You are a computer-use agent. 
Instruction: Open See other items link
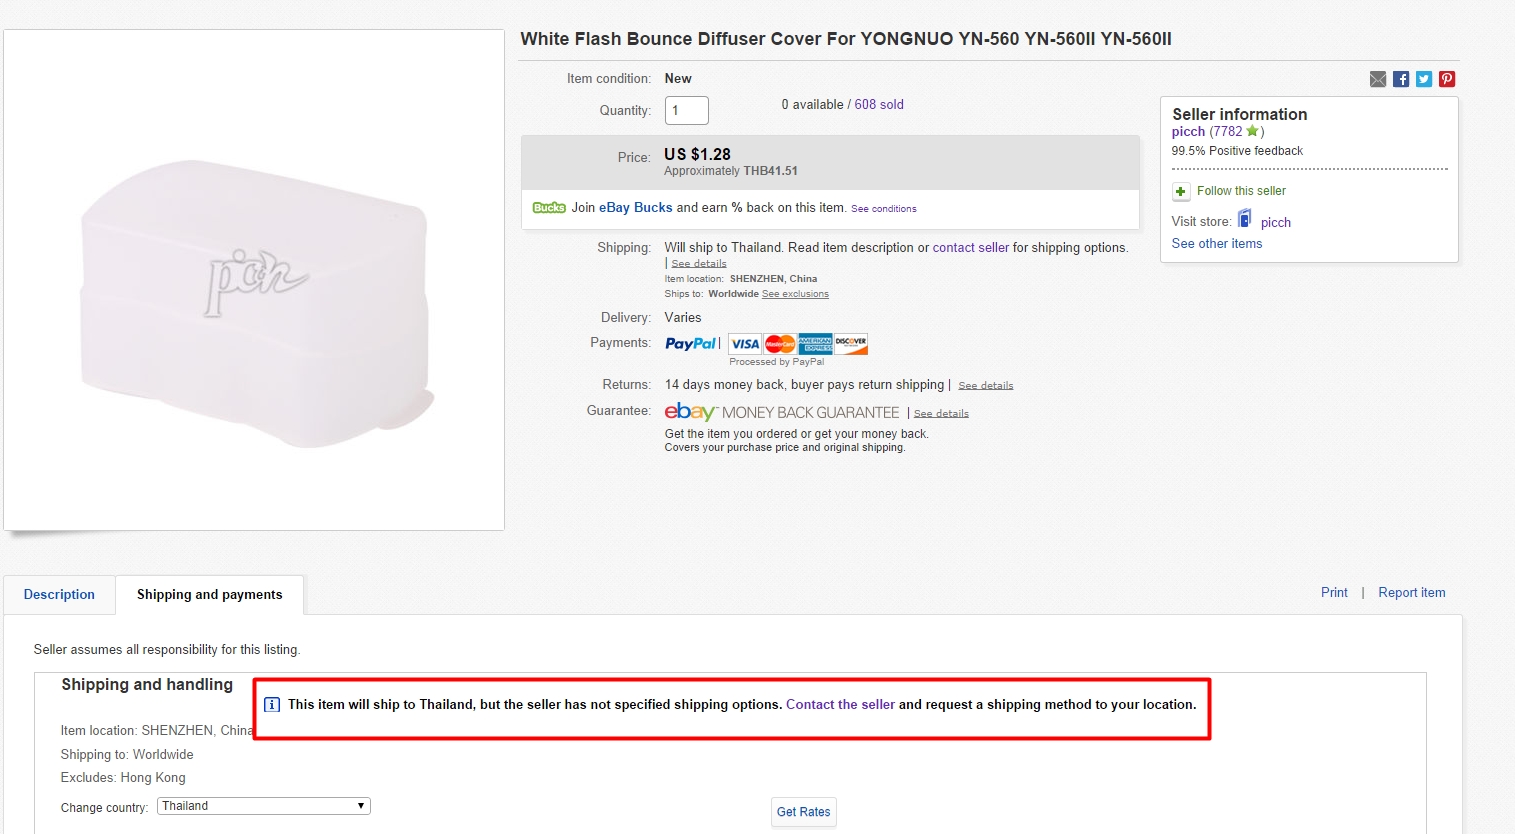click(1216, 243)
